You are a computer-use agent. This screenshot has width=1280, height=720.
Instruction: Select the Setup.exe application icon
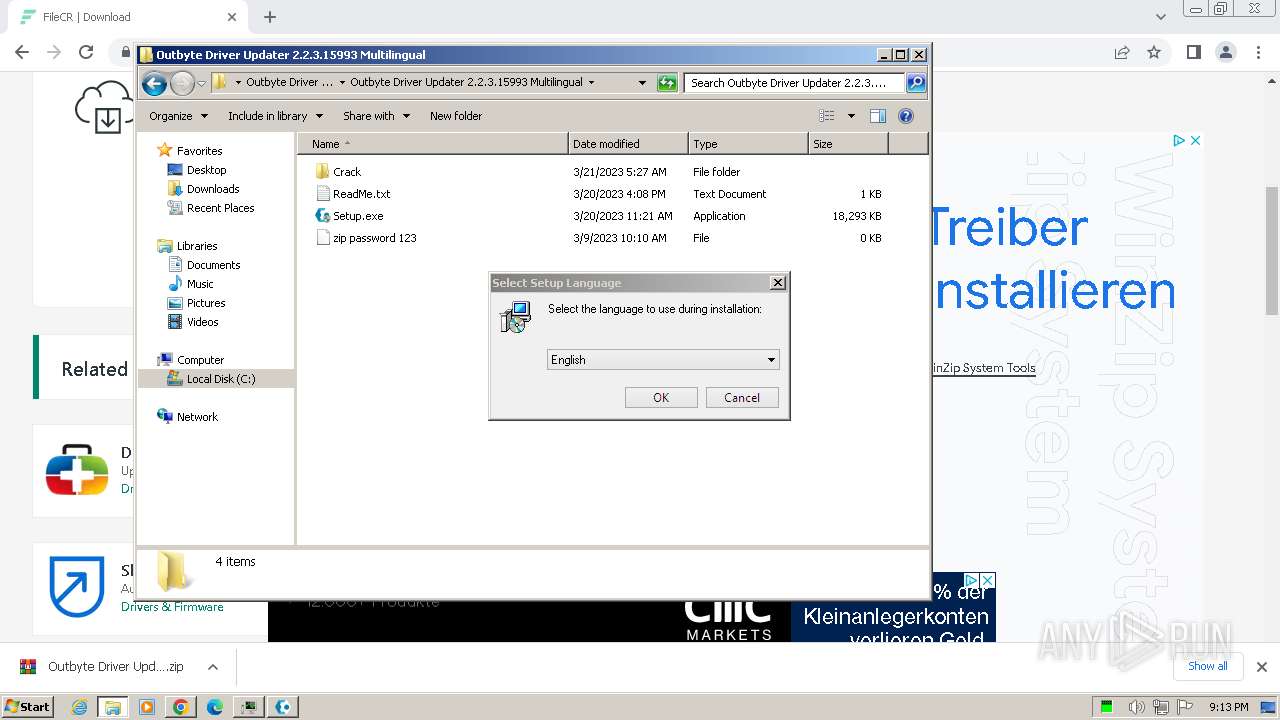coord(322,216)
